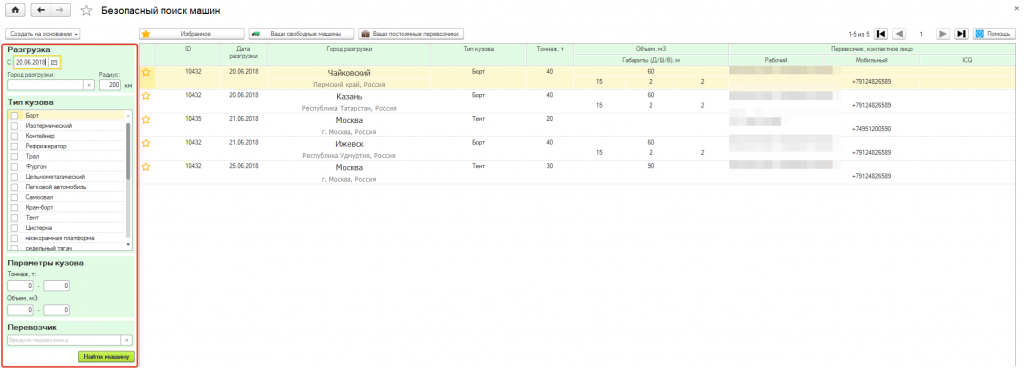
Task: Navigate forward with the right arrow
Action: tap(60, 10)
